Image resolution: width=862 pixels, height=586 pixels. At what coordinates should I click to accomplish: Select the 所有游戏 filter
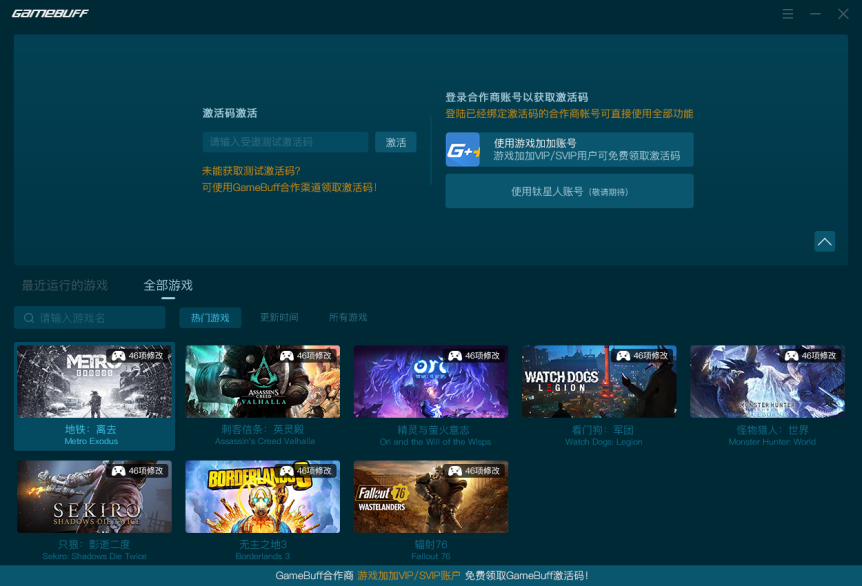point(348,317)
